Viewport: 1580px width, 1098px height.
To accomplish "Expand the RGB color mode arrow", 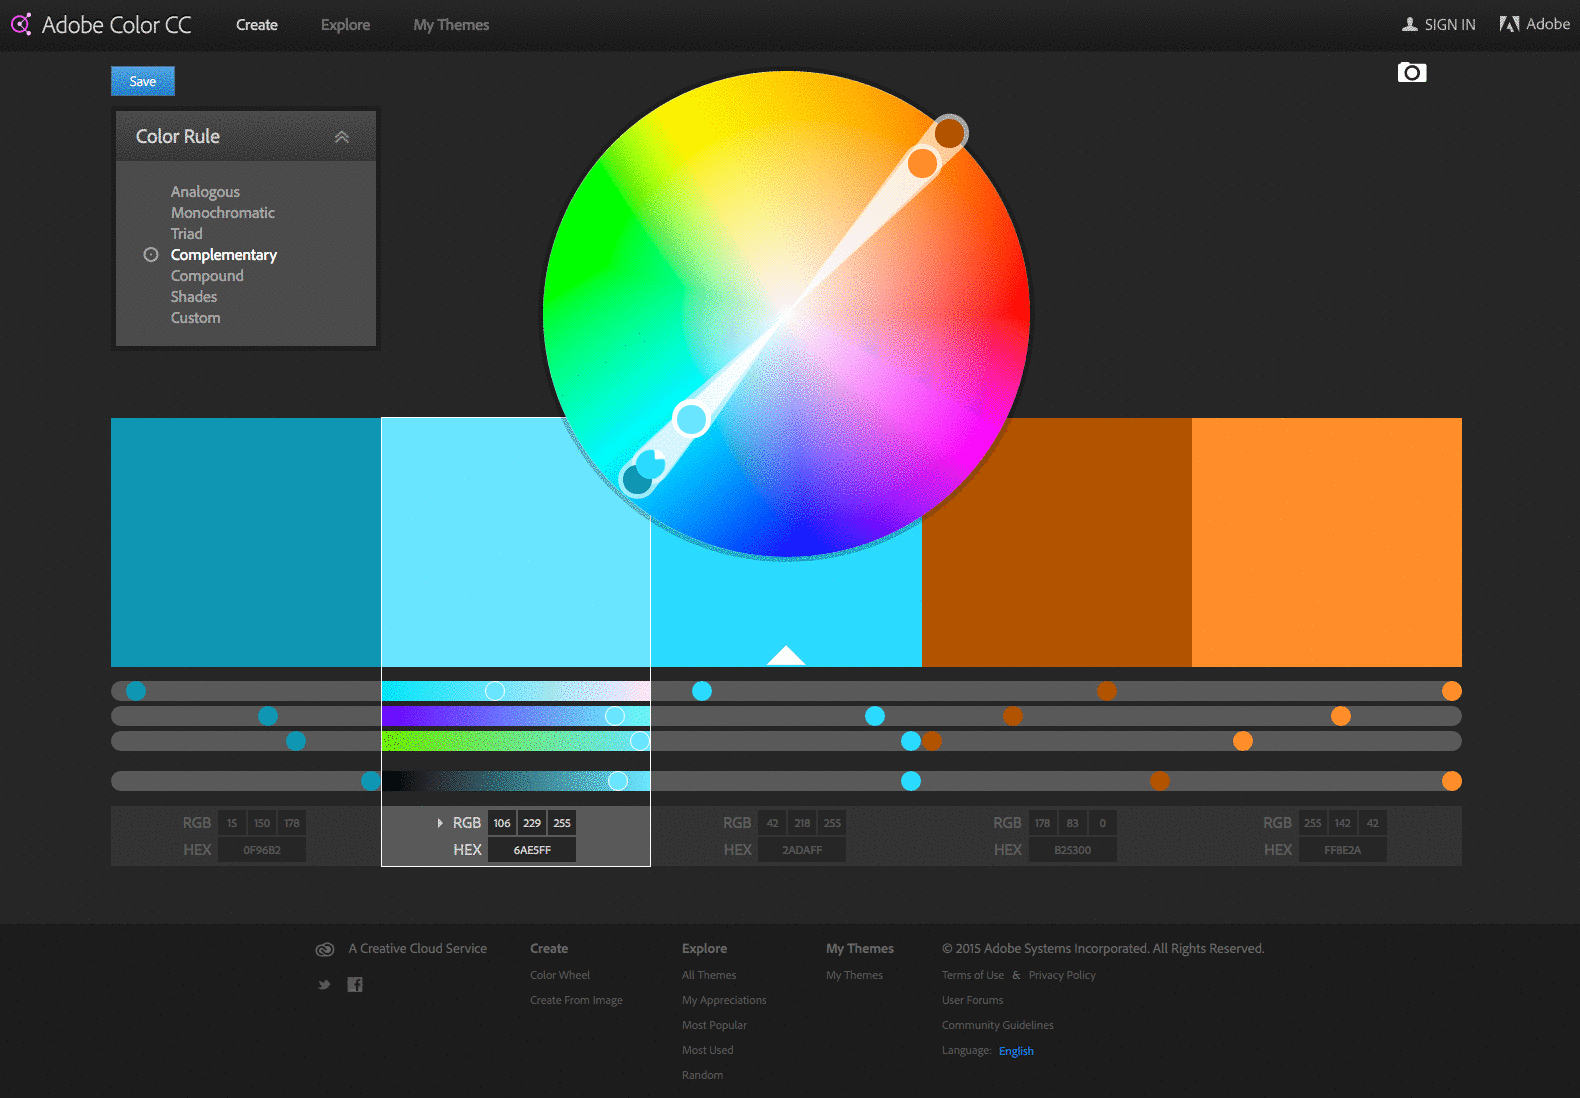I will click(x=440, y=823).
